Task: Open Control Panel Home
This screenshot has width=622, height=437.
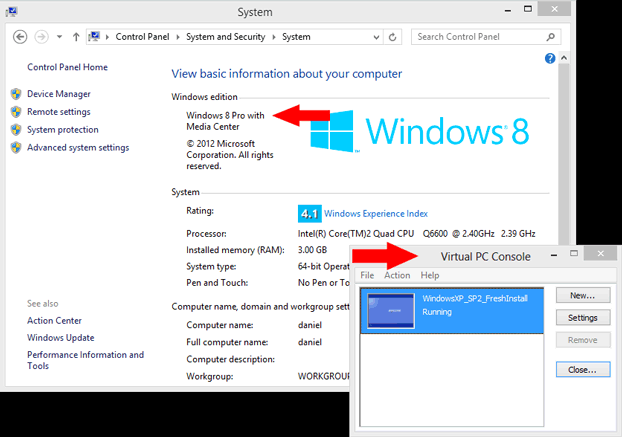Action: pos(67,67)
